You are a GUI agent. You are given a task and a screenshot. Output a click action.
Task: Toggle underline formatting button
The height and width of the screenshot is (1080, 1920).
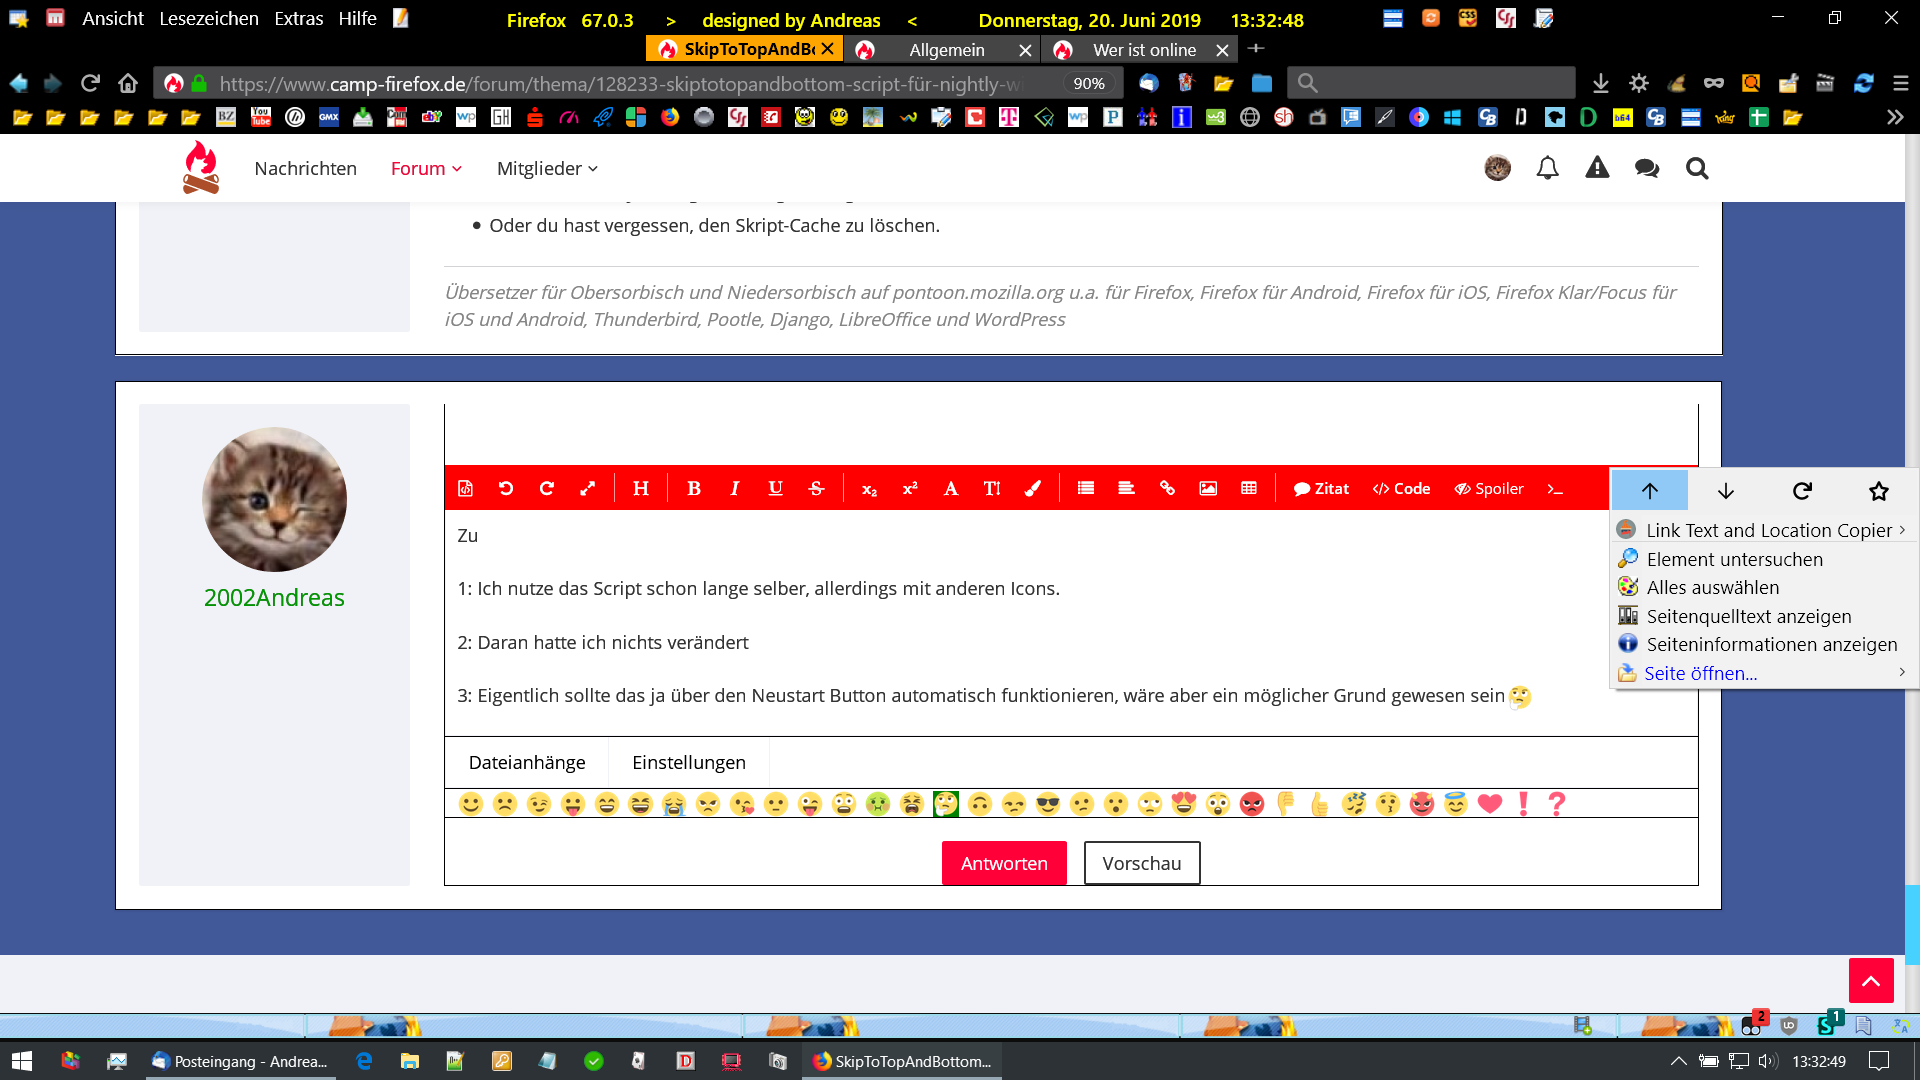point(775,488)
